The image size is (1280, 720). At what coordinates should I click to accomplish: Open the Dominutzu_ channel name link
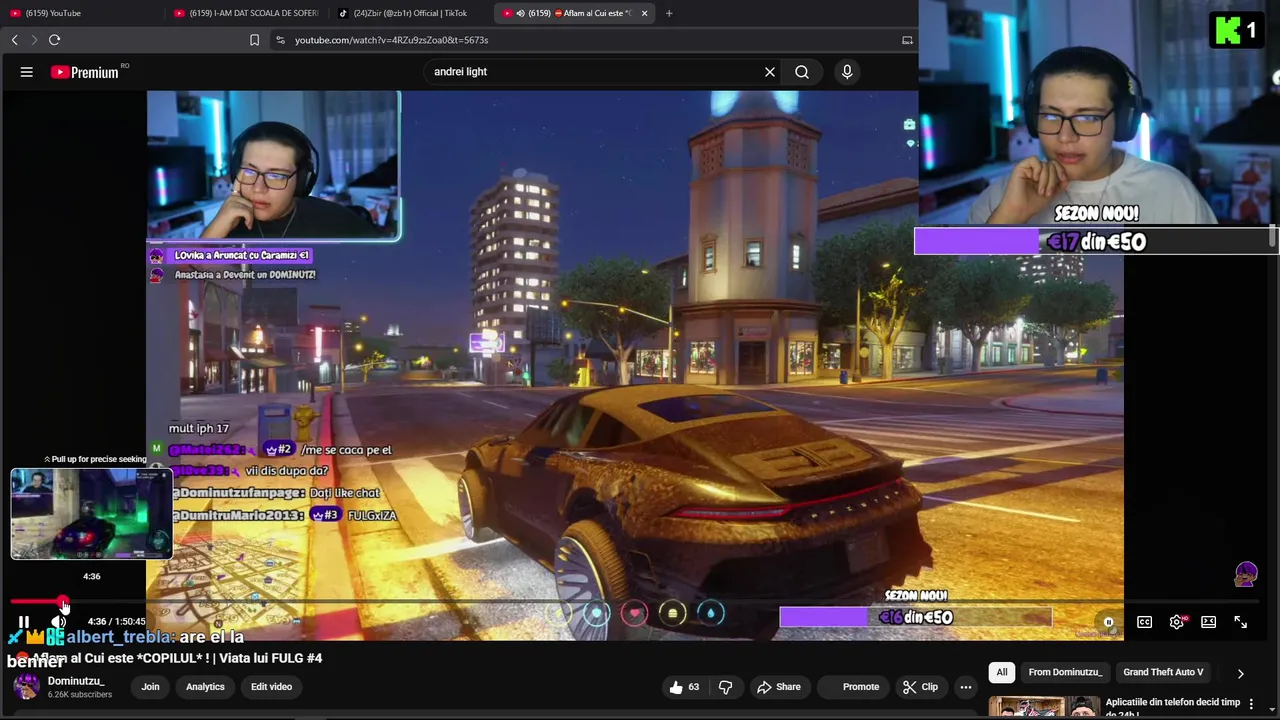coord(76,681)
